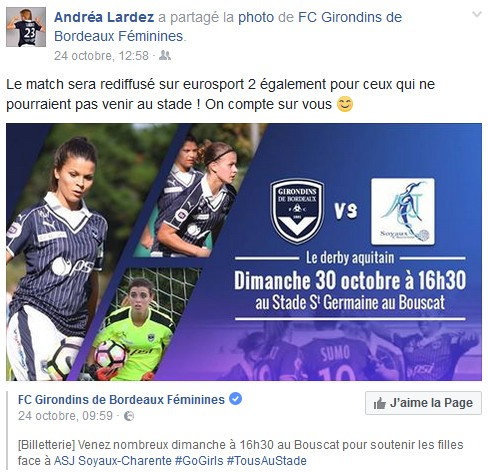The height and width of the screenshot is (472, 488).
Task: Click the blue verified badge icon
Action: tap(236, 399)
